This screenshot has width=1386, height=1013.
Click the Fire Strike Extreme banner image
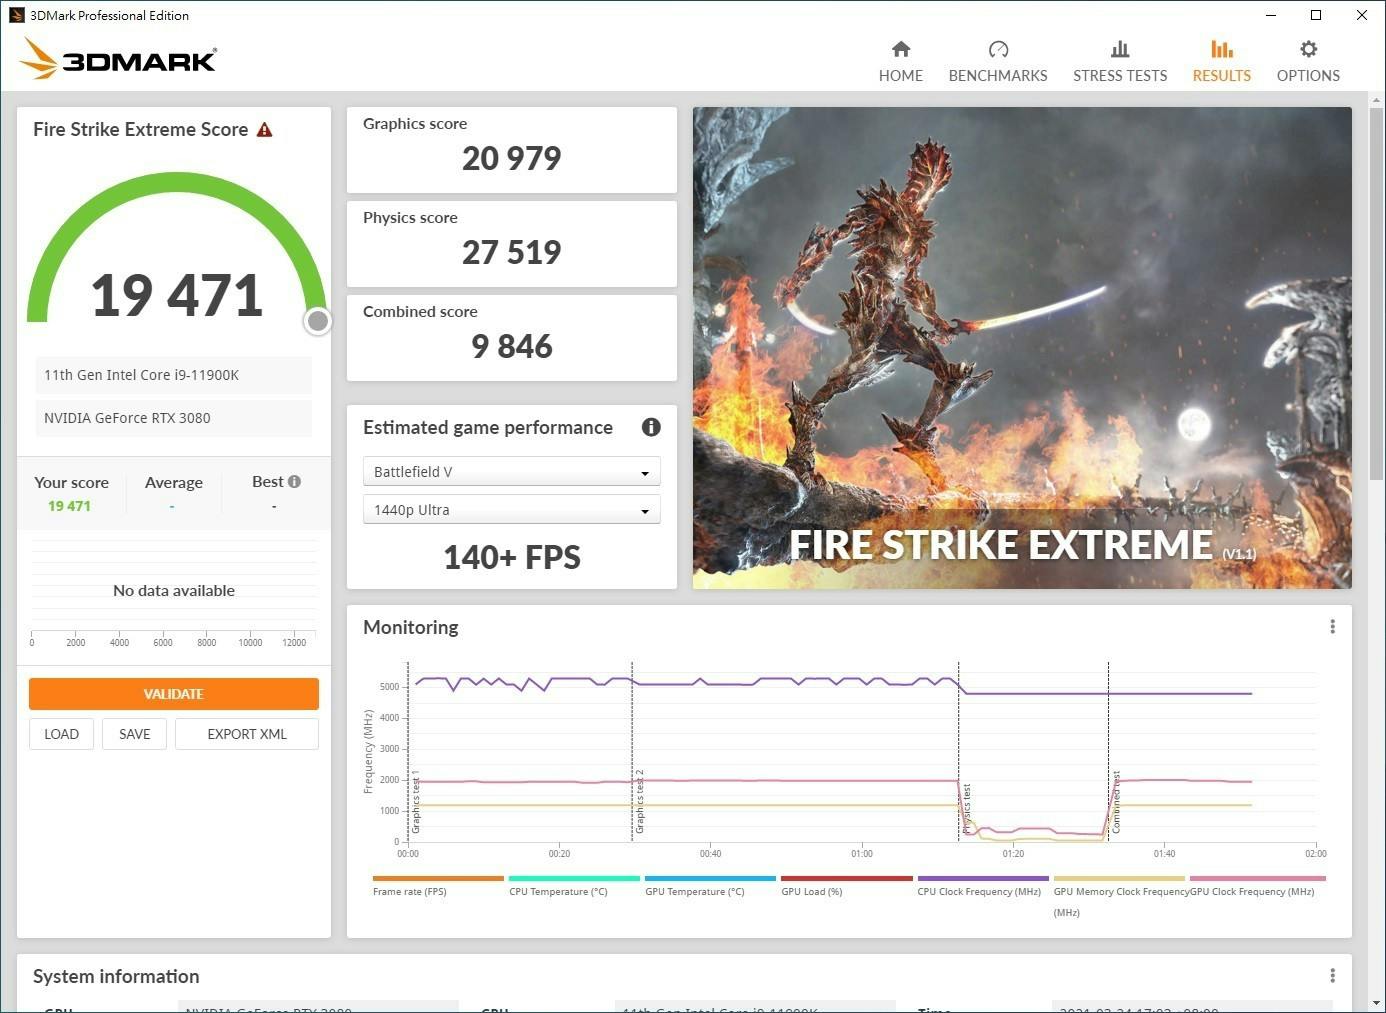1021,348
